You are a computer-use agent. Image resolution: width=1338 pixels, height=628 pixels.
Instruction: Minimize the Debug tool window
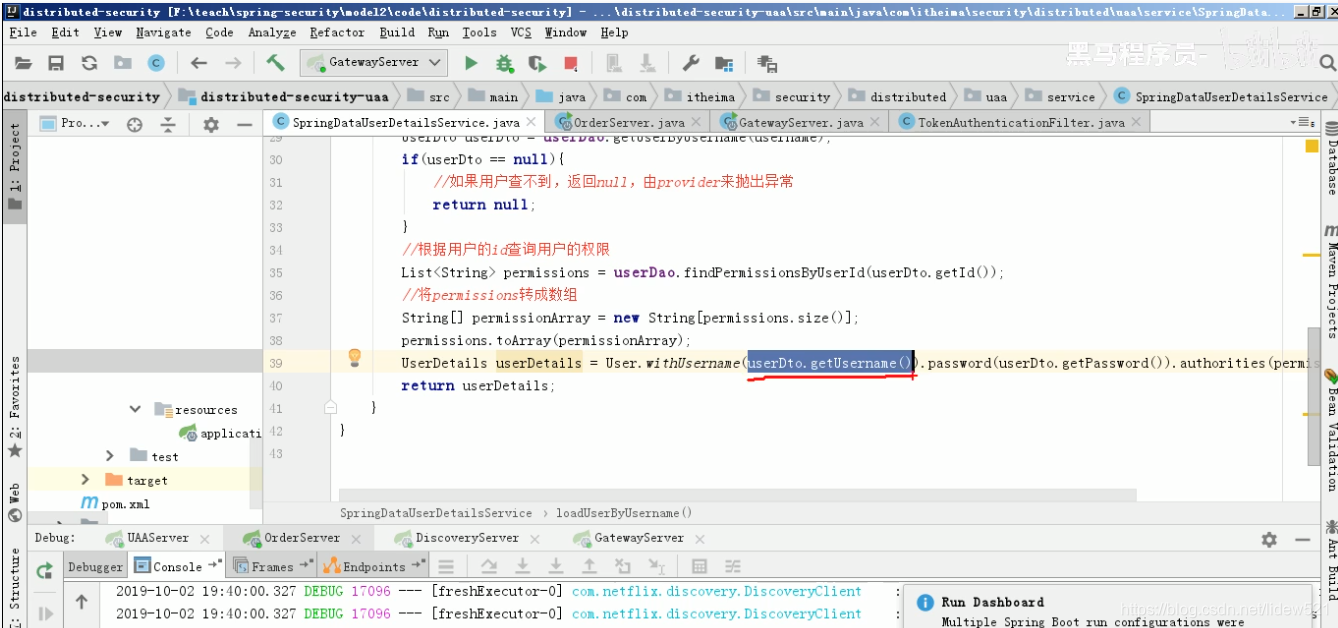(x=1304, y=539)
